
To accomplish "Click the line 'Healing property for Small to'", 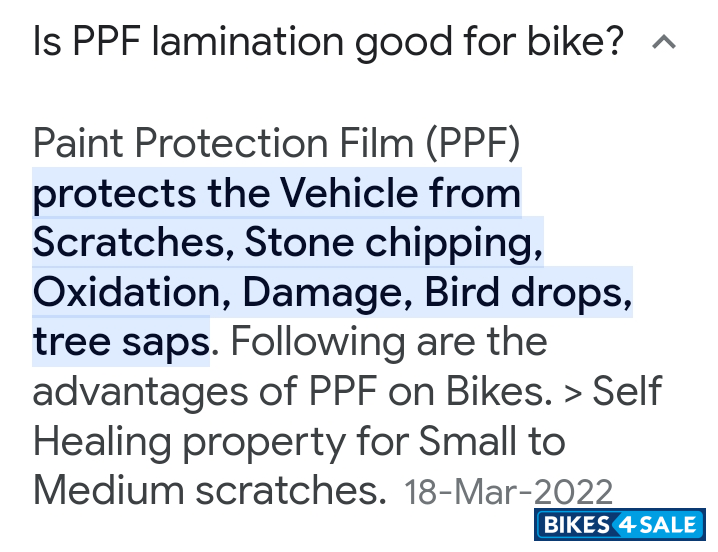I will tap(299, 440).
